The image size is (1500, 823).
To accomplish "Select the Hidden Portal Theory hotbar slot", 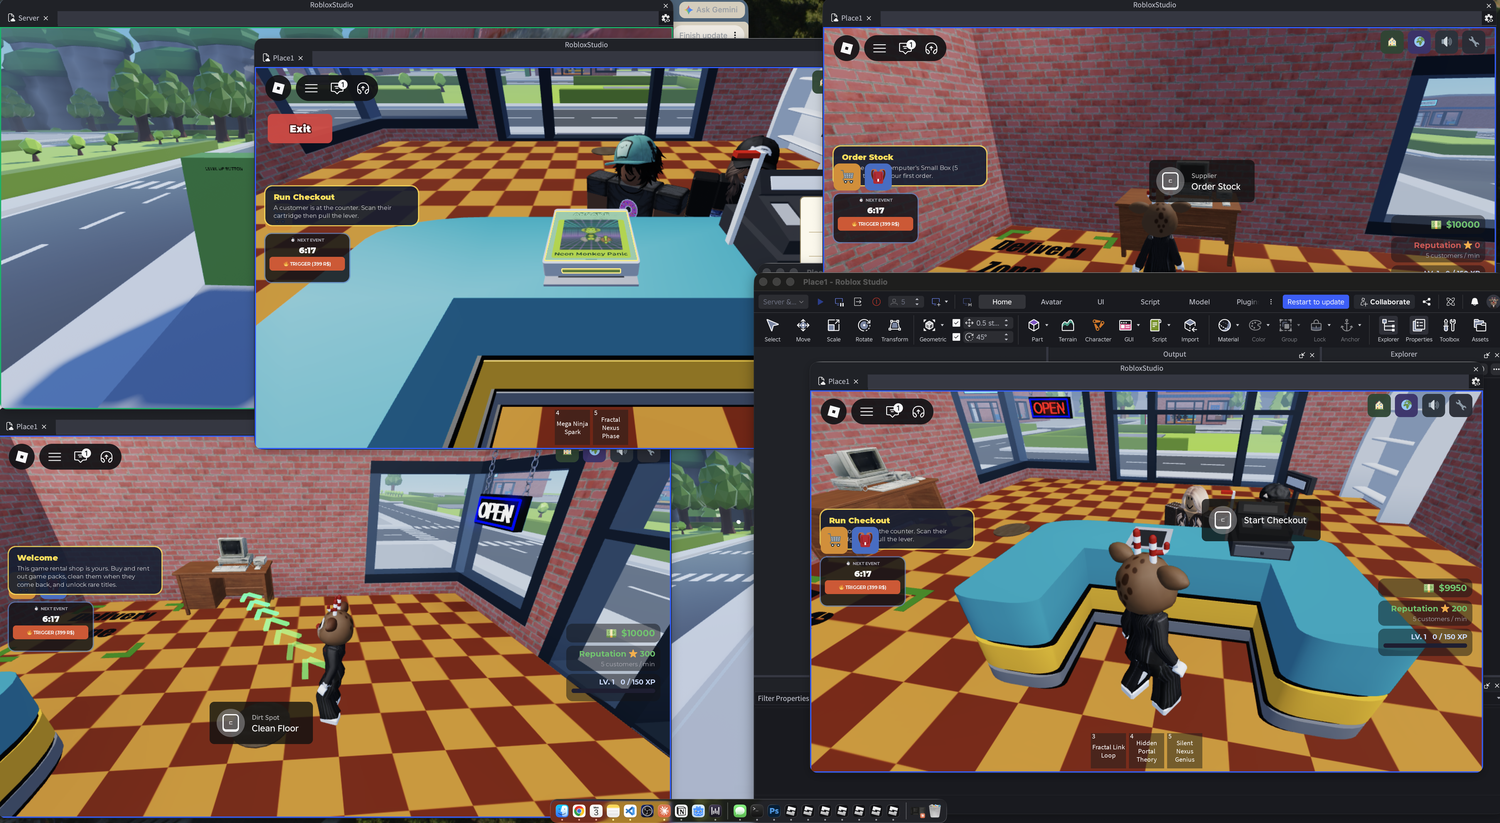I will click(1146, 750).
